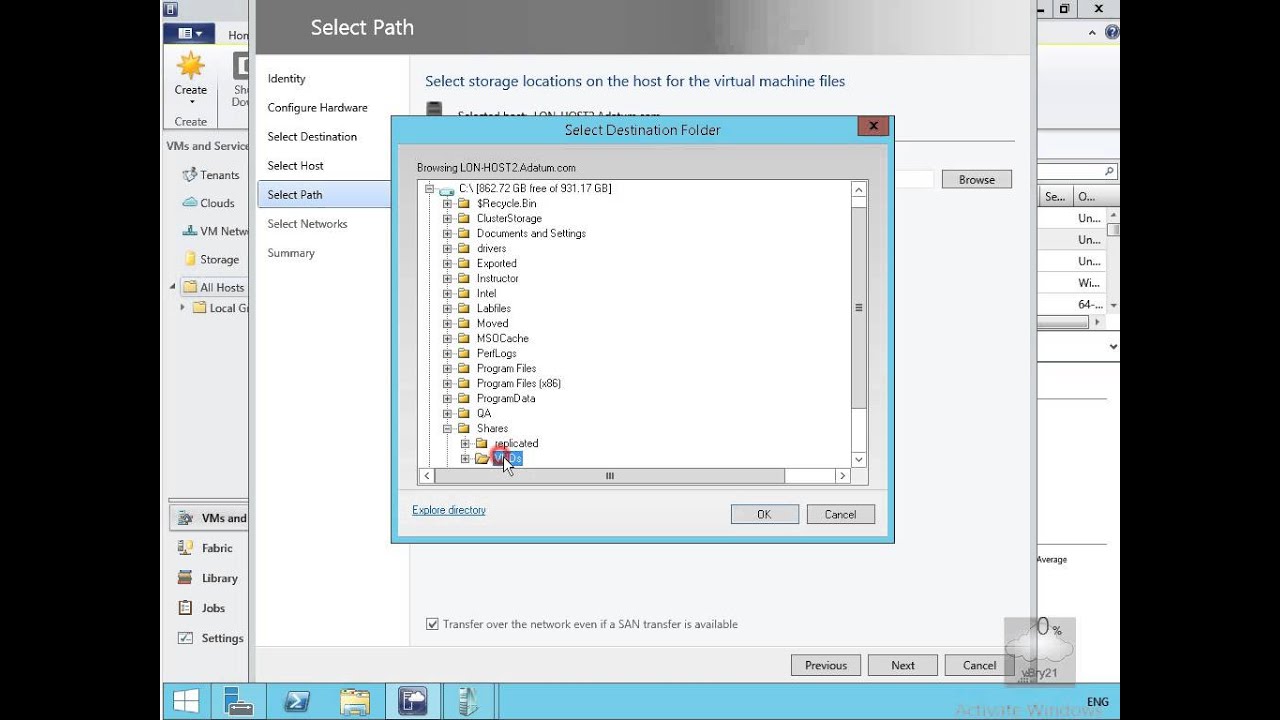Viewport: 1280px width, 720px height.
Task: Collapse the C:\ drive node
Action: point(429,188)
